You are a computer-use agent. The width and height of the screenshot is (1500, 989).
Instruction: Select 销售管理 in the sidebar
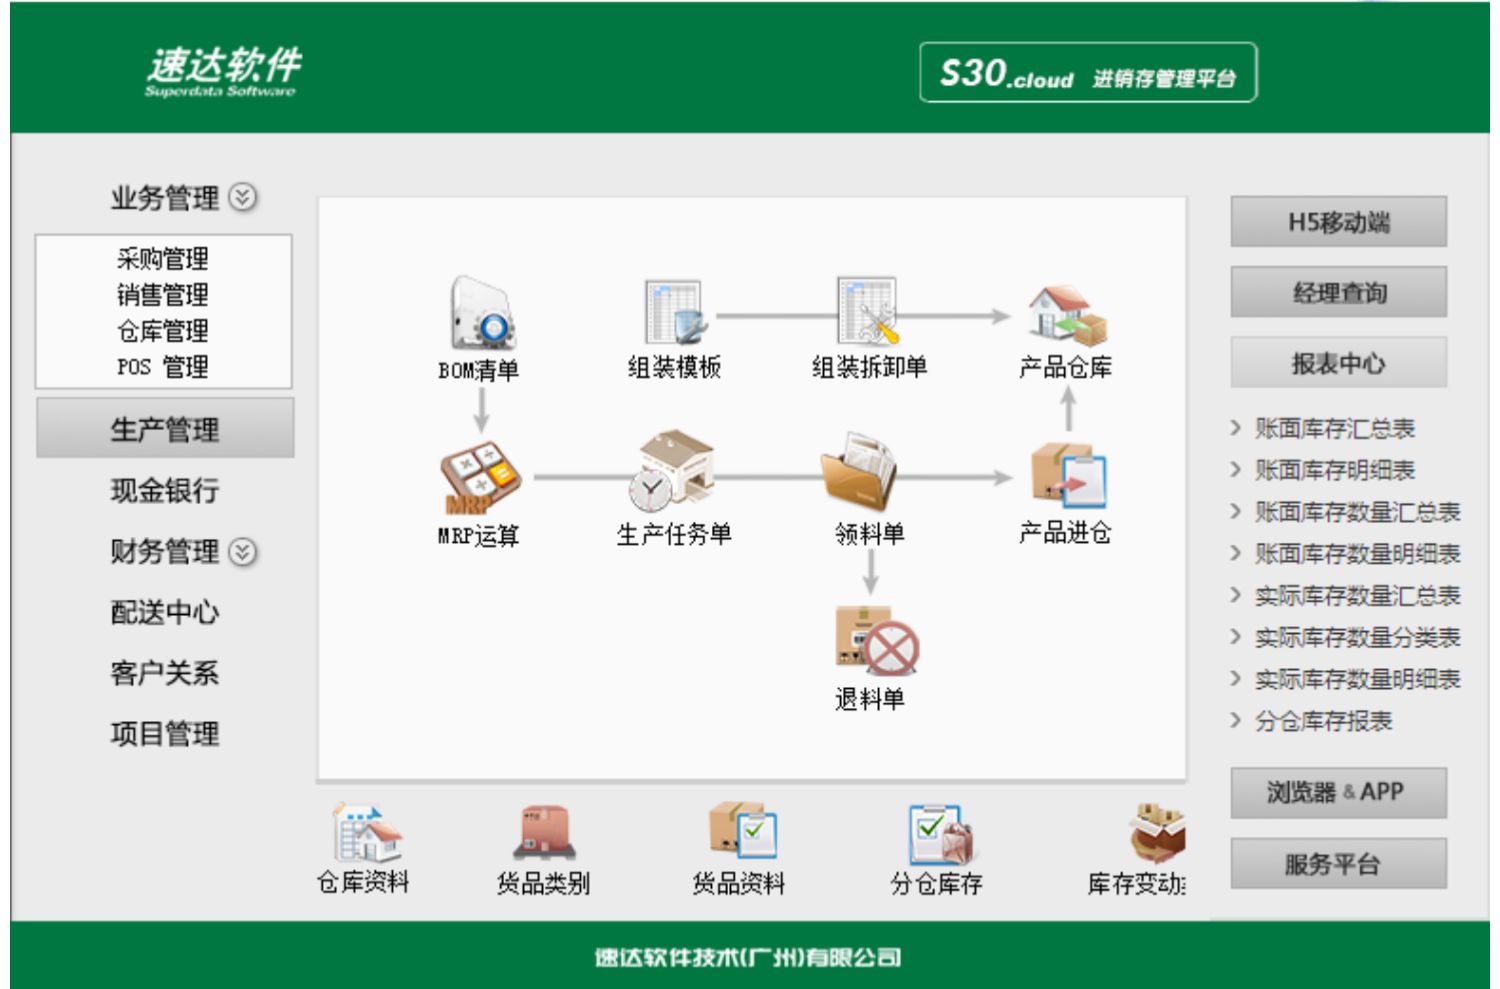pyautogui.click(x=163, y=295)
